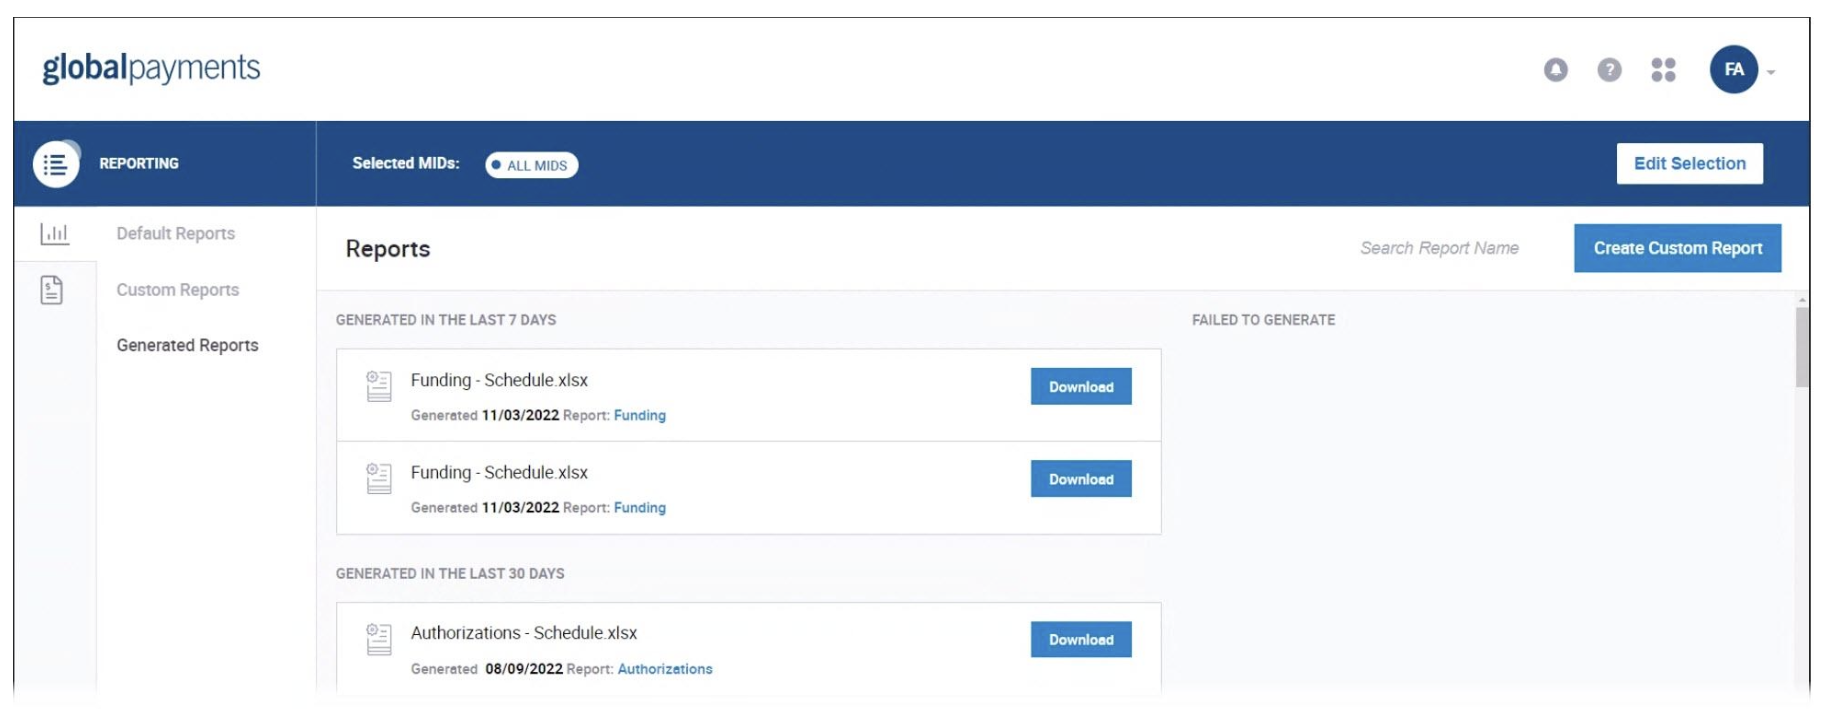The height and width of the screenshot is (710, 1832).
Task: Click the Edit Selection button
Action: click(1689, 164)
